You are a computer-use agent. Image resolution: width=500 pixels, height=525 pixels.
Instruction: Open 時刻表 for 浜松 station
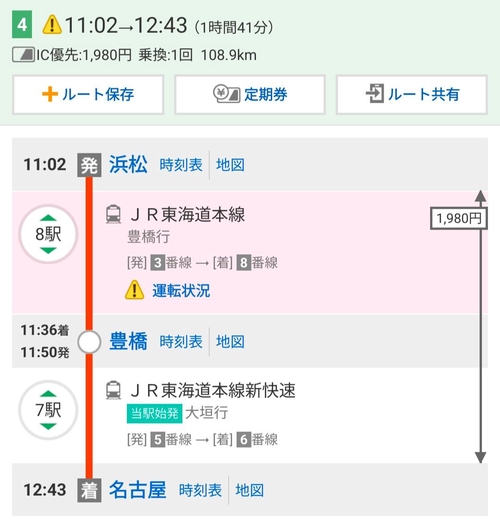[181, 165]
